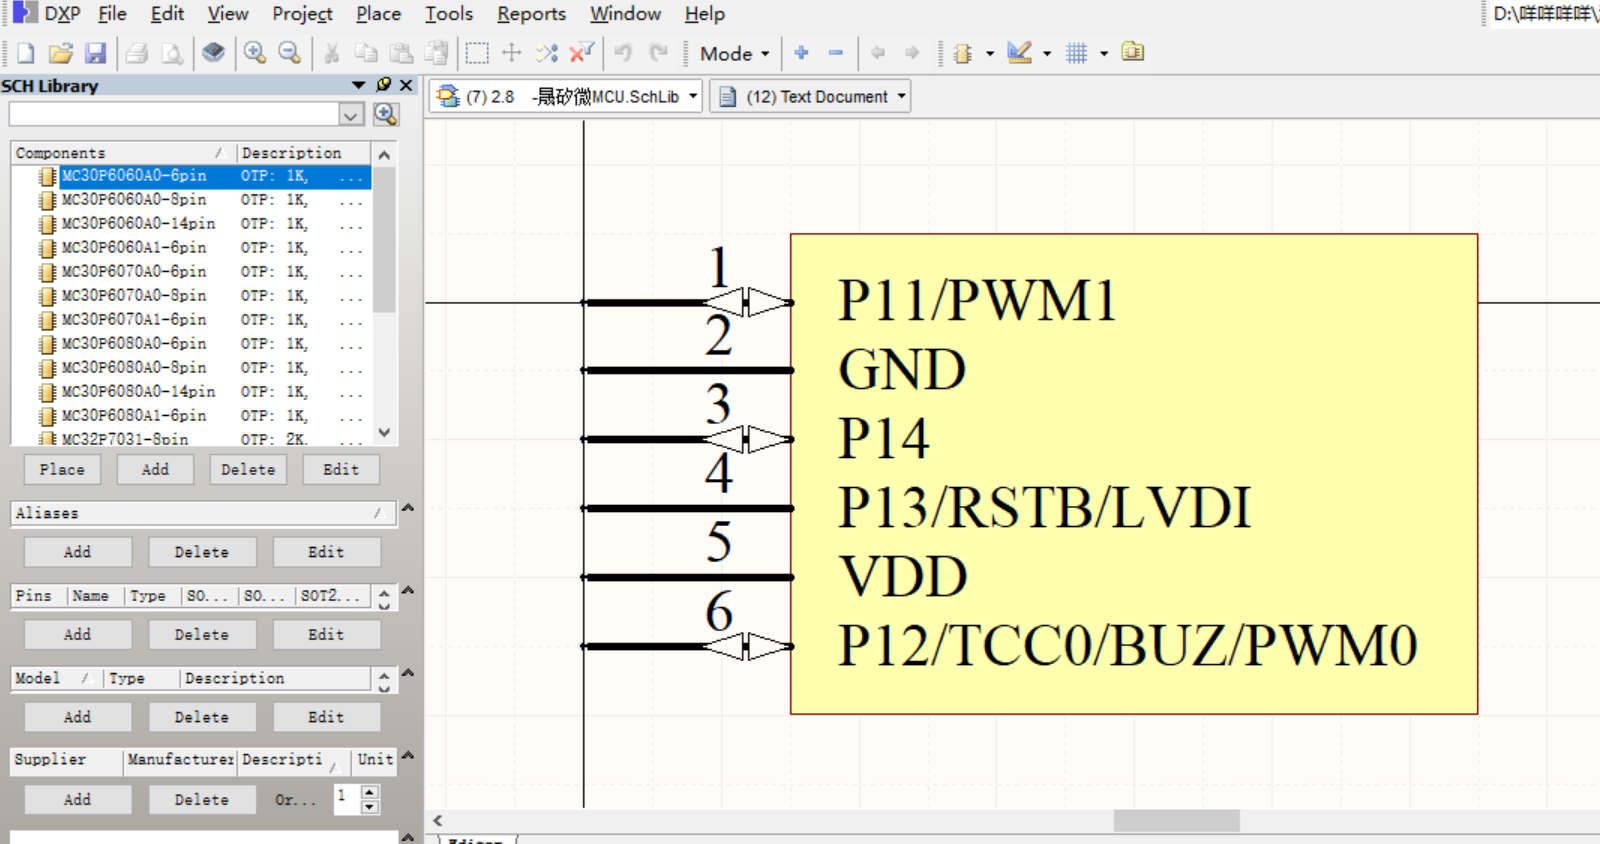Click the Move selection cross icon
The image size is (1600, 844).
pyautogui.click(x=512, y=53)
